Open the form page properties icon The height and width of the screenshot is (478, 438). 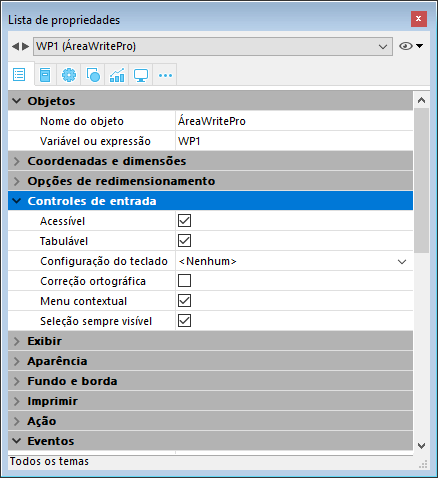pos(45,75)
